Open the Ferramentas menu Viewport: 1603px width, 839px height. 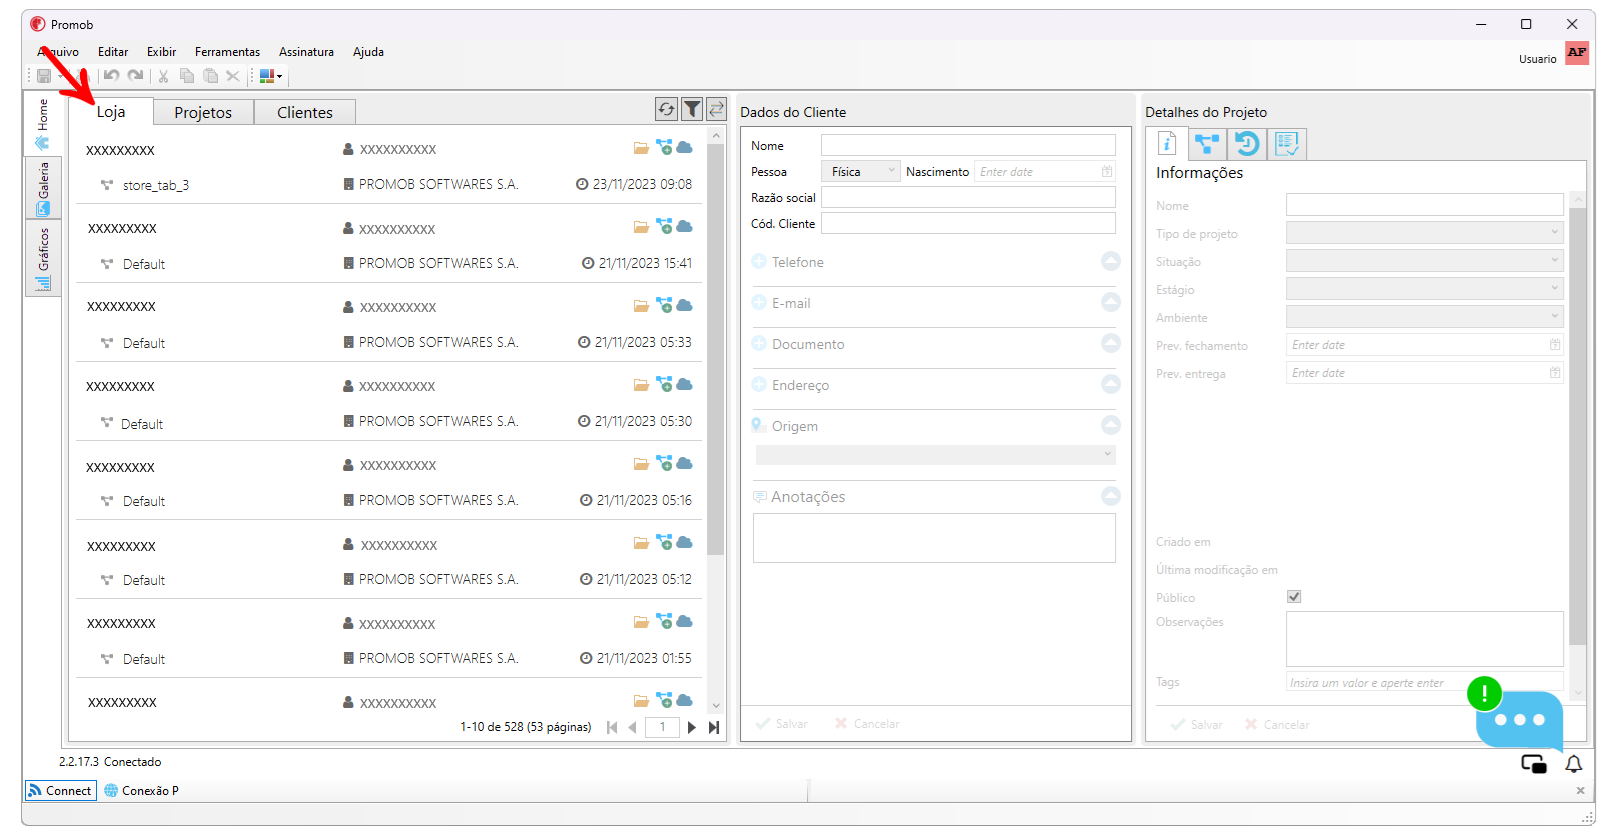(227, 52)
